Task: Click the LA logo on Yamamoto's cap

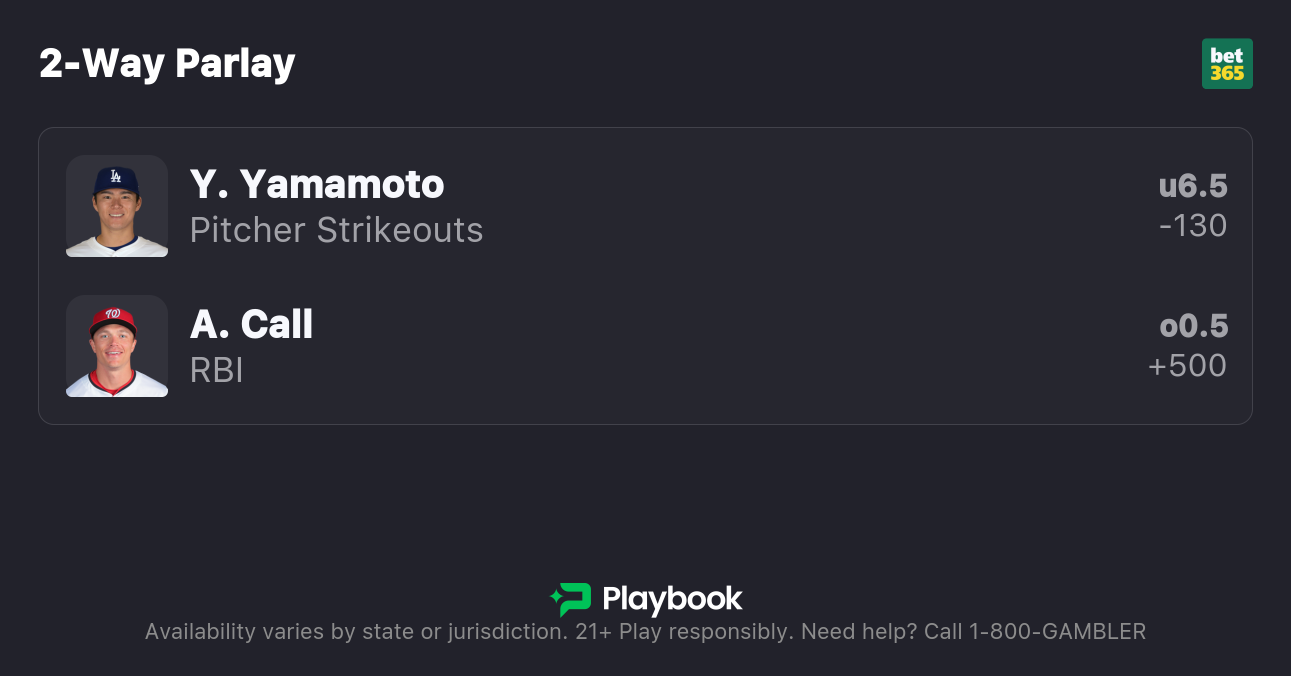Action: point(116,176)
